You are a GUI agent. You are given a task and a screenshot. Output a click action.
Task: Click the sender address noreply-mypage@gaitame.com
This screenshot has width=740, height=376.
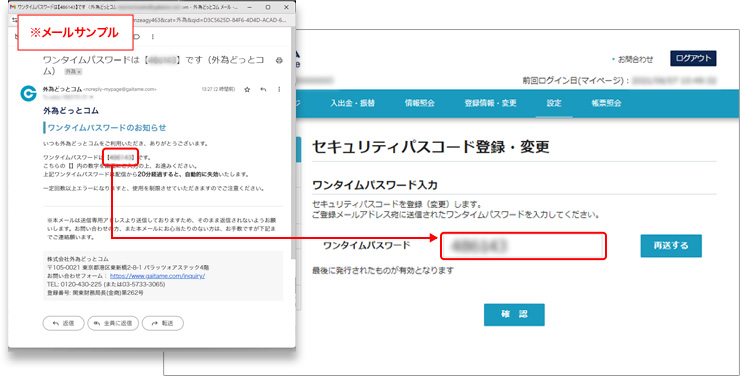pos(120,89)
